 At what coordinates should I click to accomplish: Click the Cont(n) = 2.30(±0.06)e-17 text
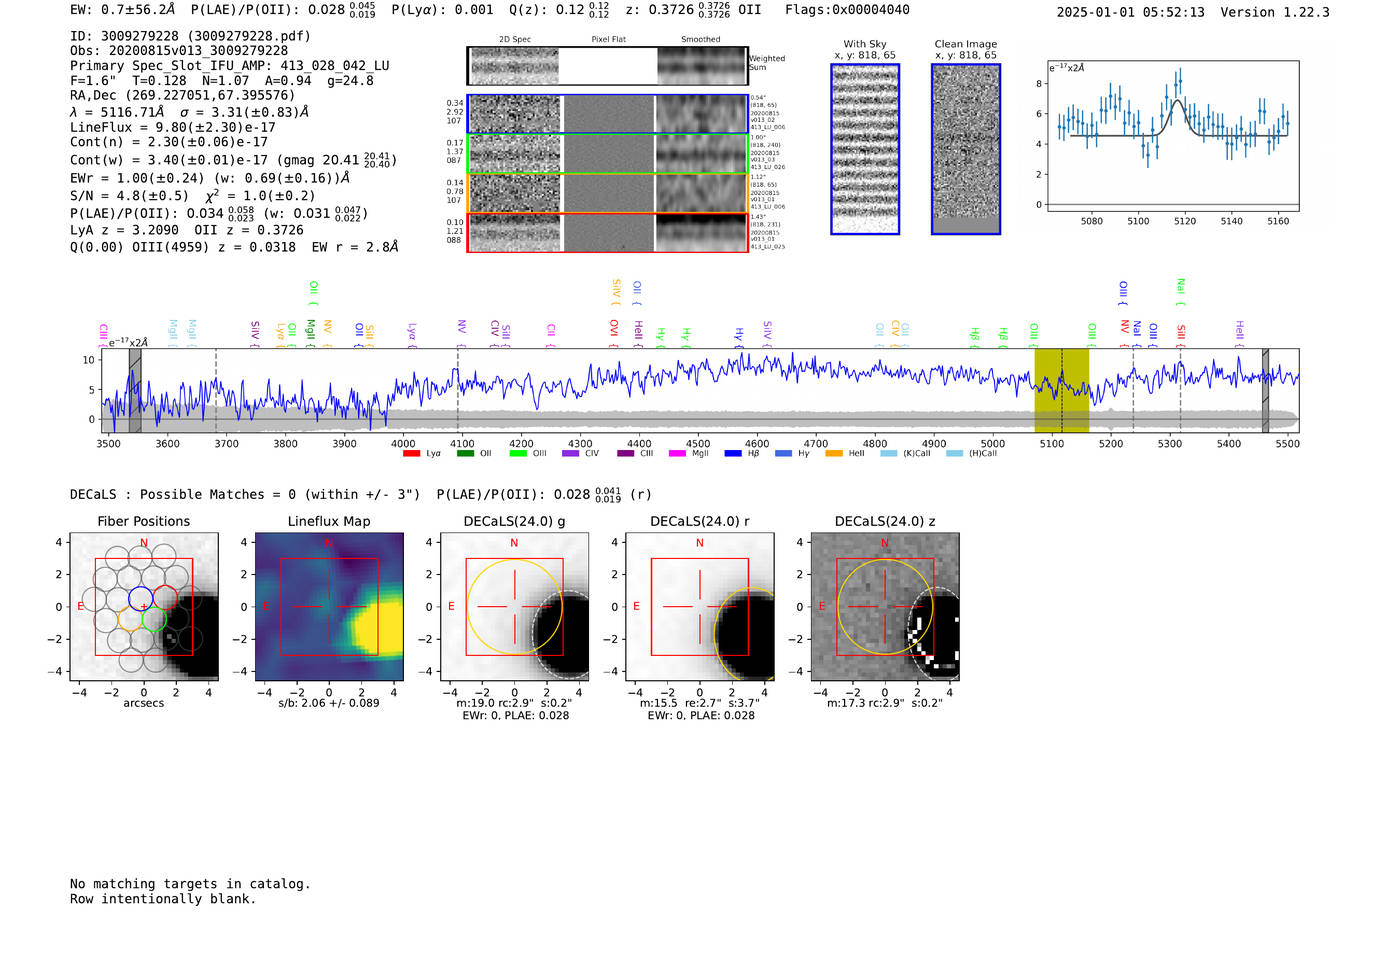point(169,142)
